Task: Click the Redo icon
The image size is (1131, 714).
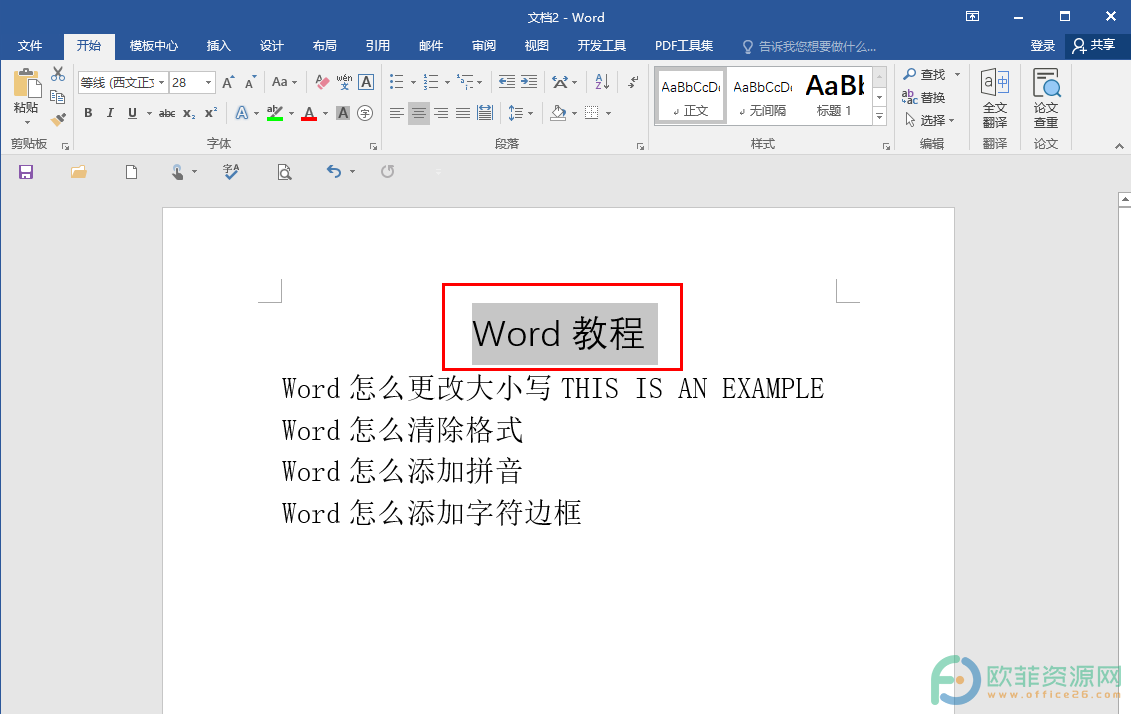Action: pos(387,172)
